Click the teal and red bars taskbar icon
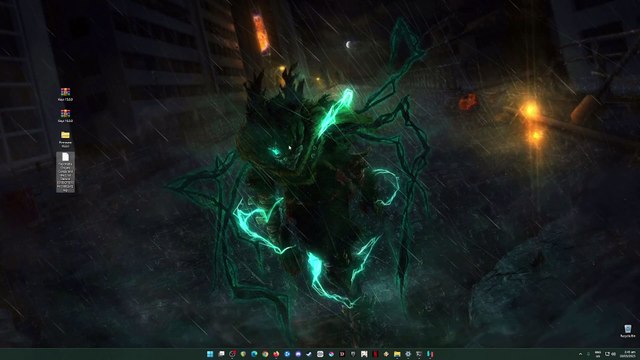 pos(430,354)
